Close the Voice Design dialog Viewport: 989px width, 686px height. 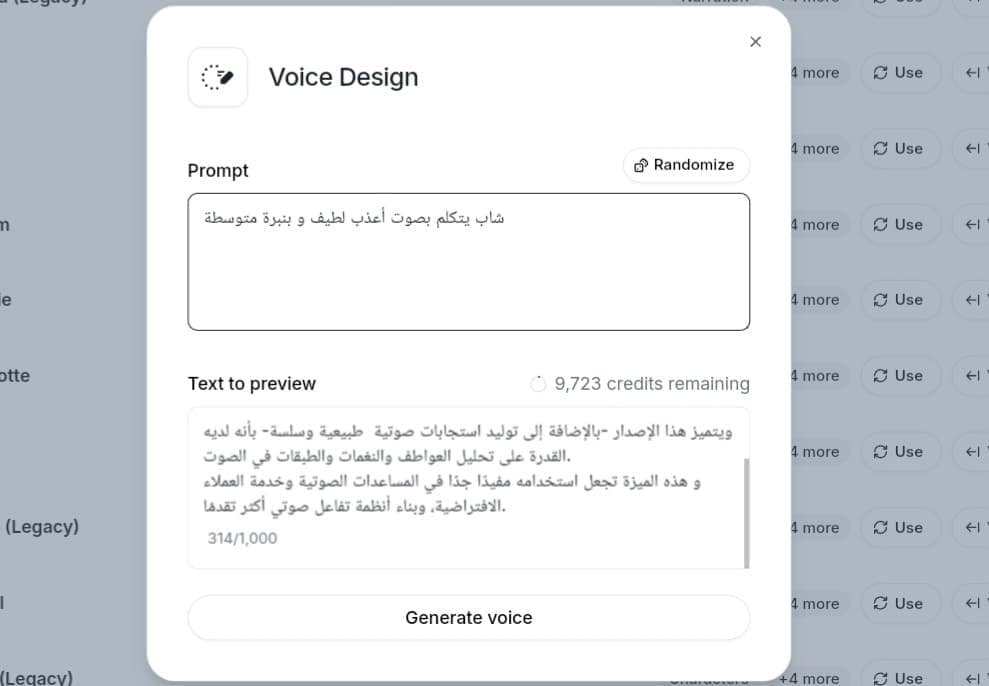click(x=755, y=41)
